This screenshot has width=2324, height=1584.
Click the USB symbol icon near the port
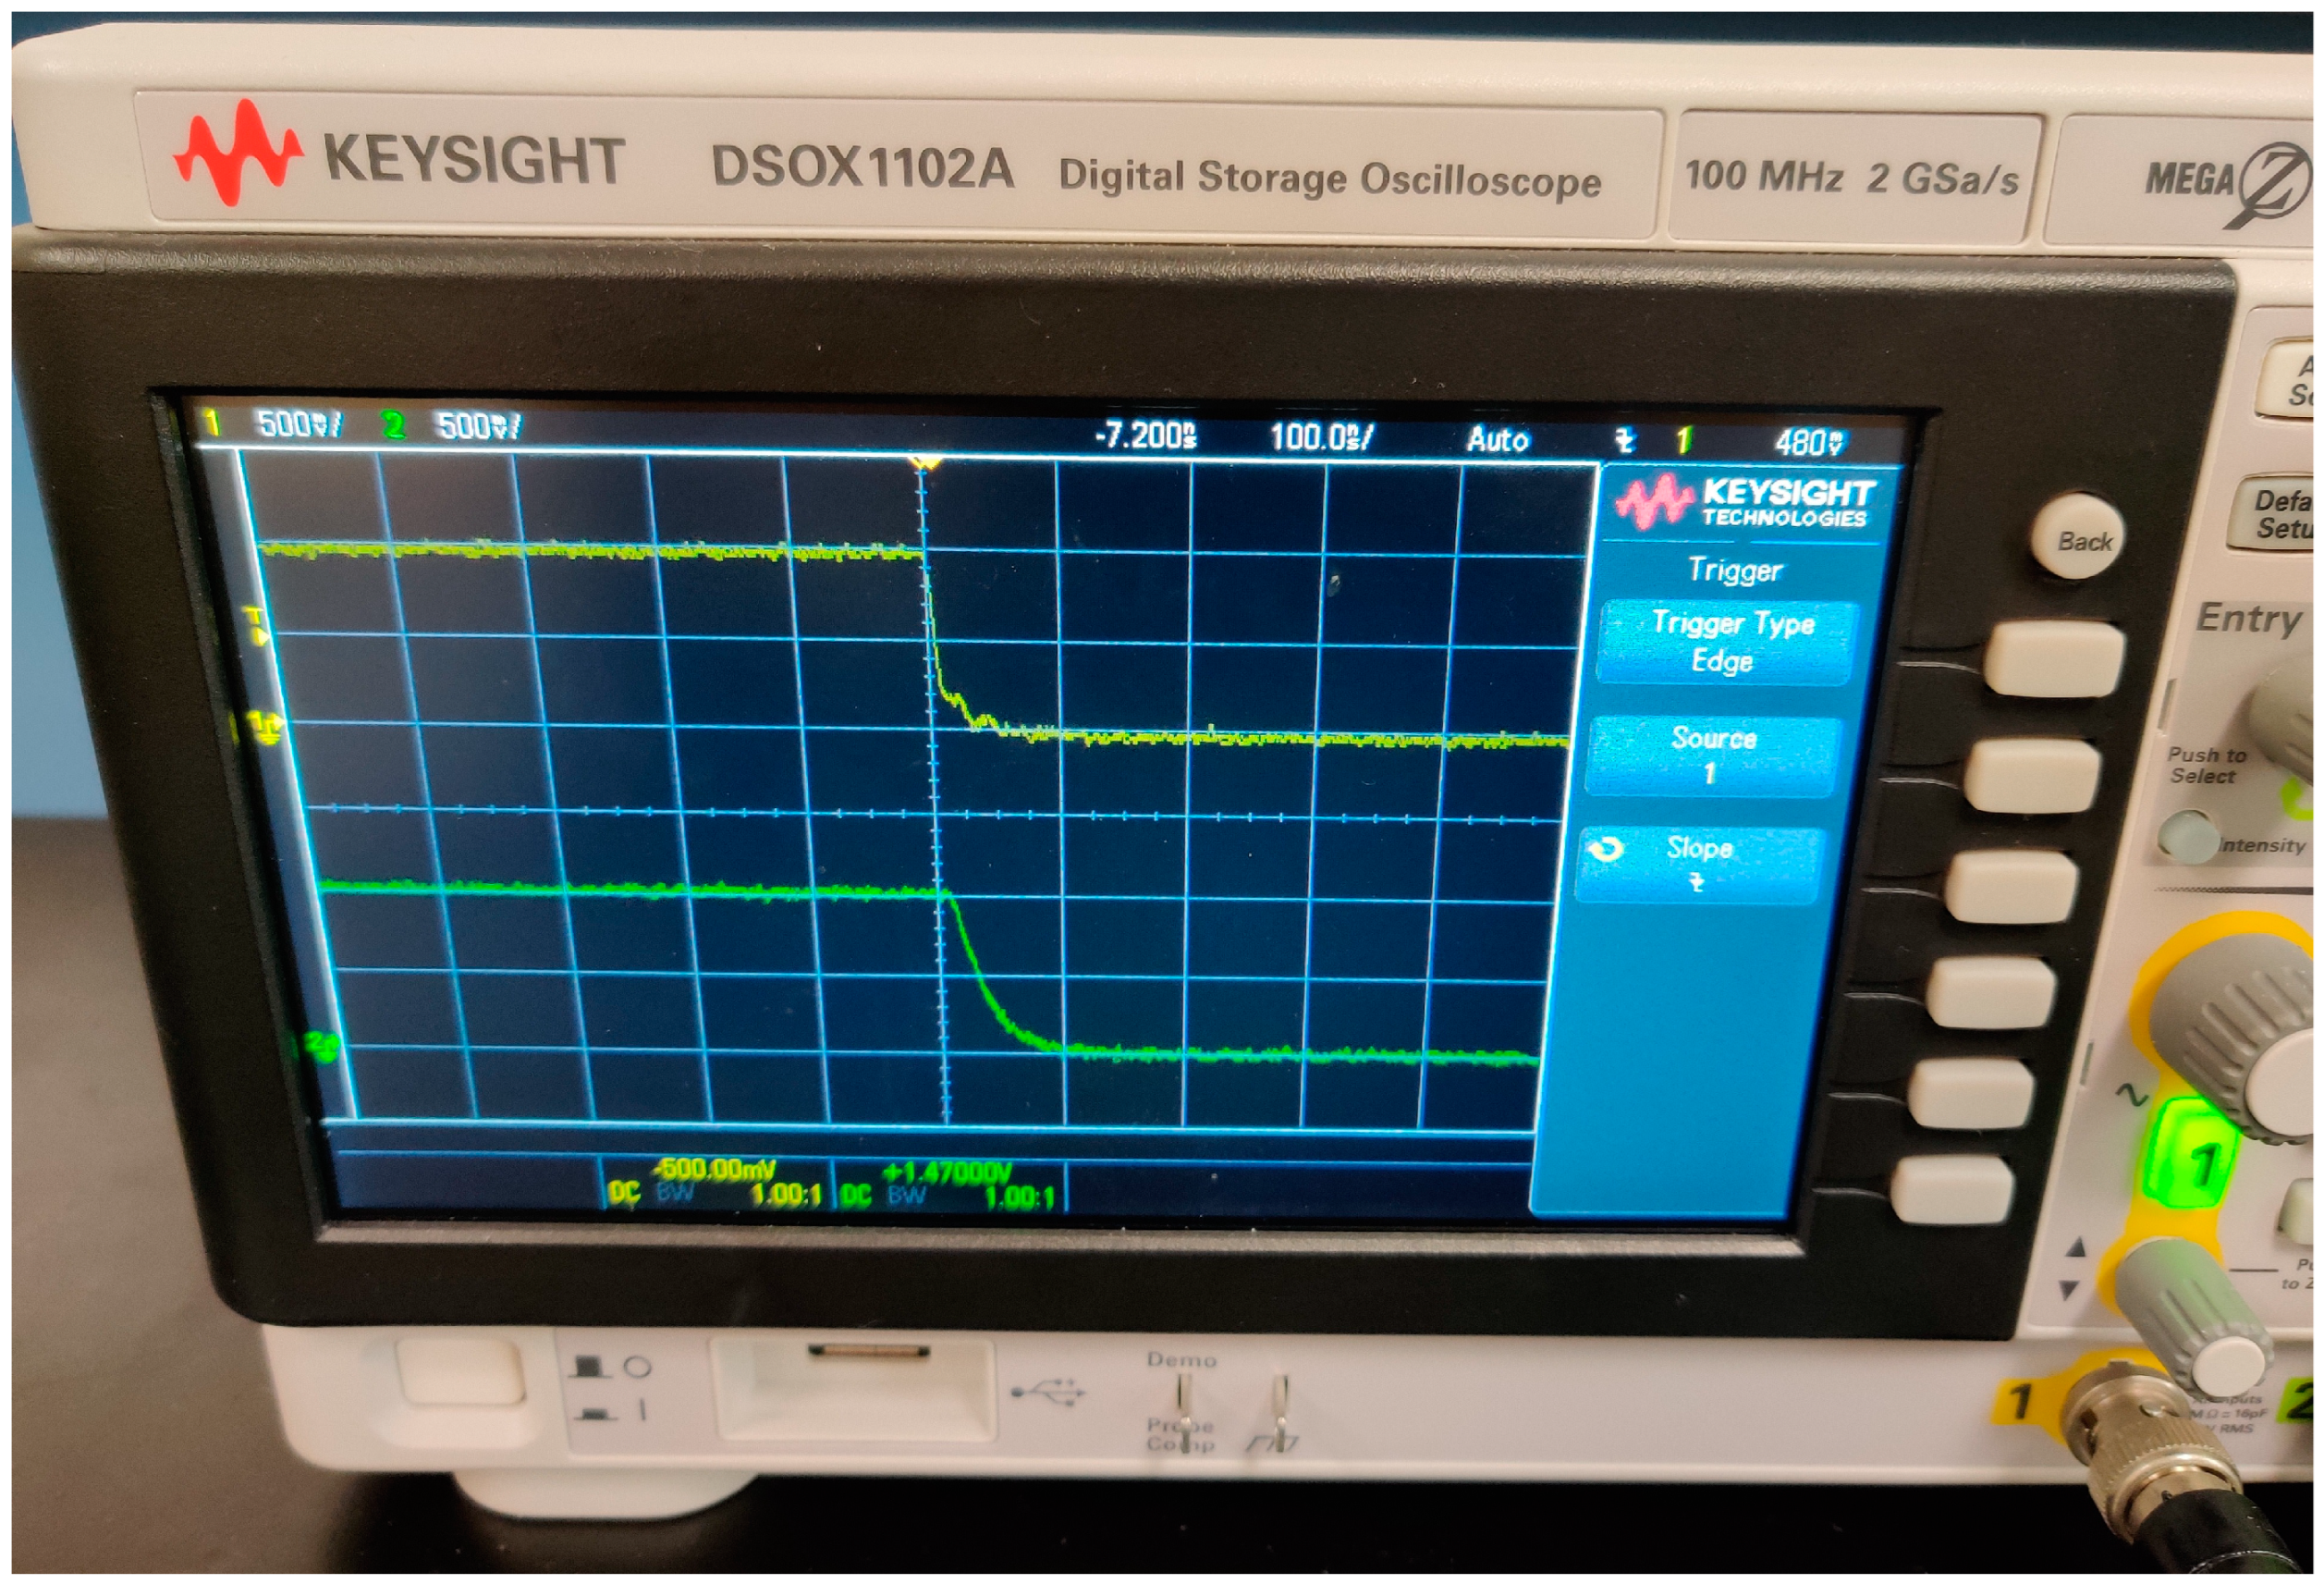point(1047,1391)
